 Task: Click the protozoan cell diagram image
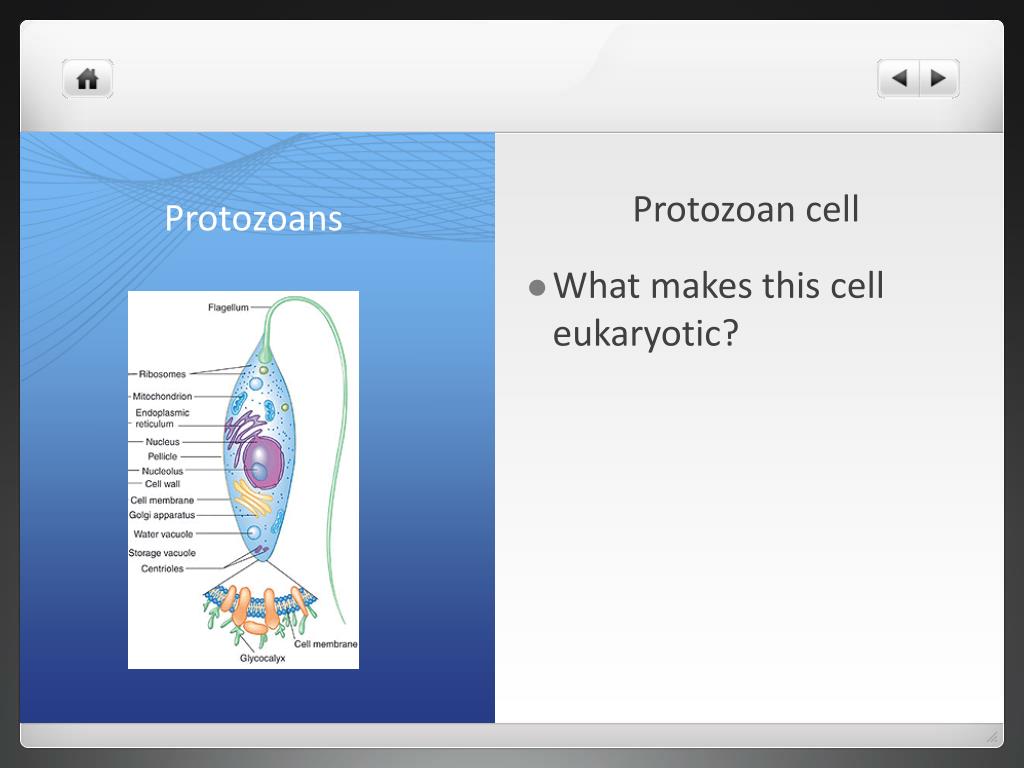click(x=243, y=480)
